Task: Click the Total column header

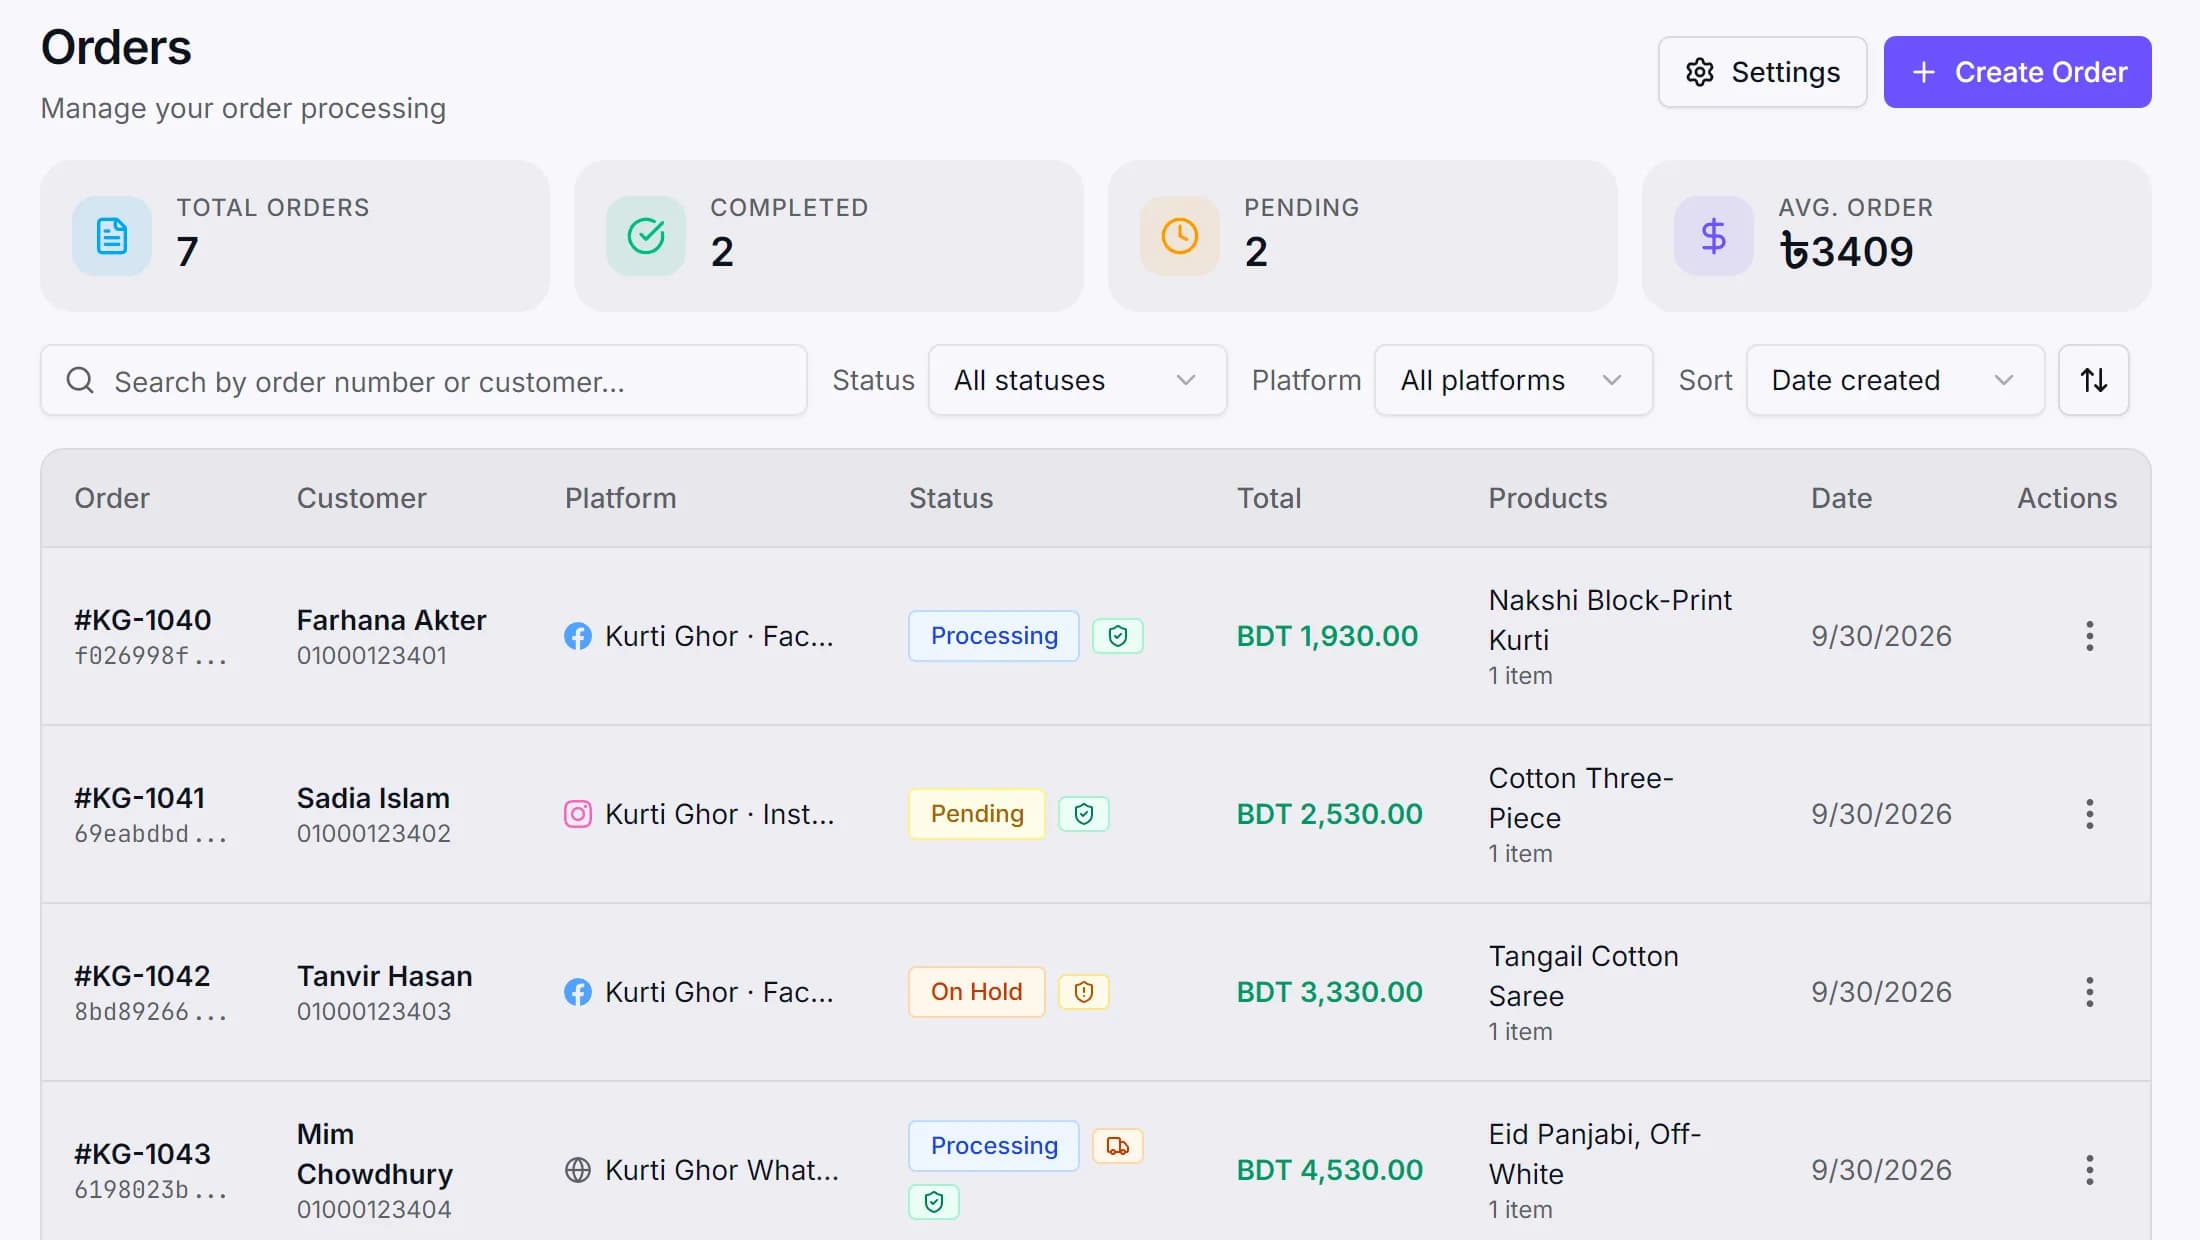Action: click(1269, 498)
